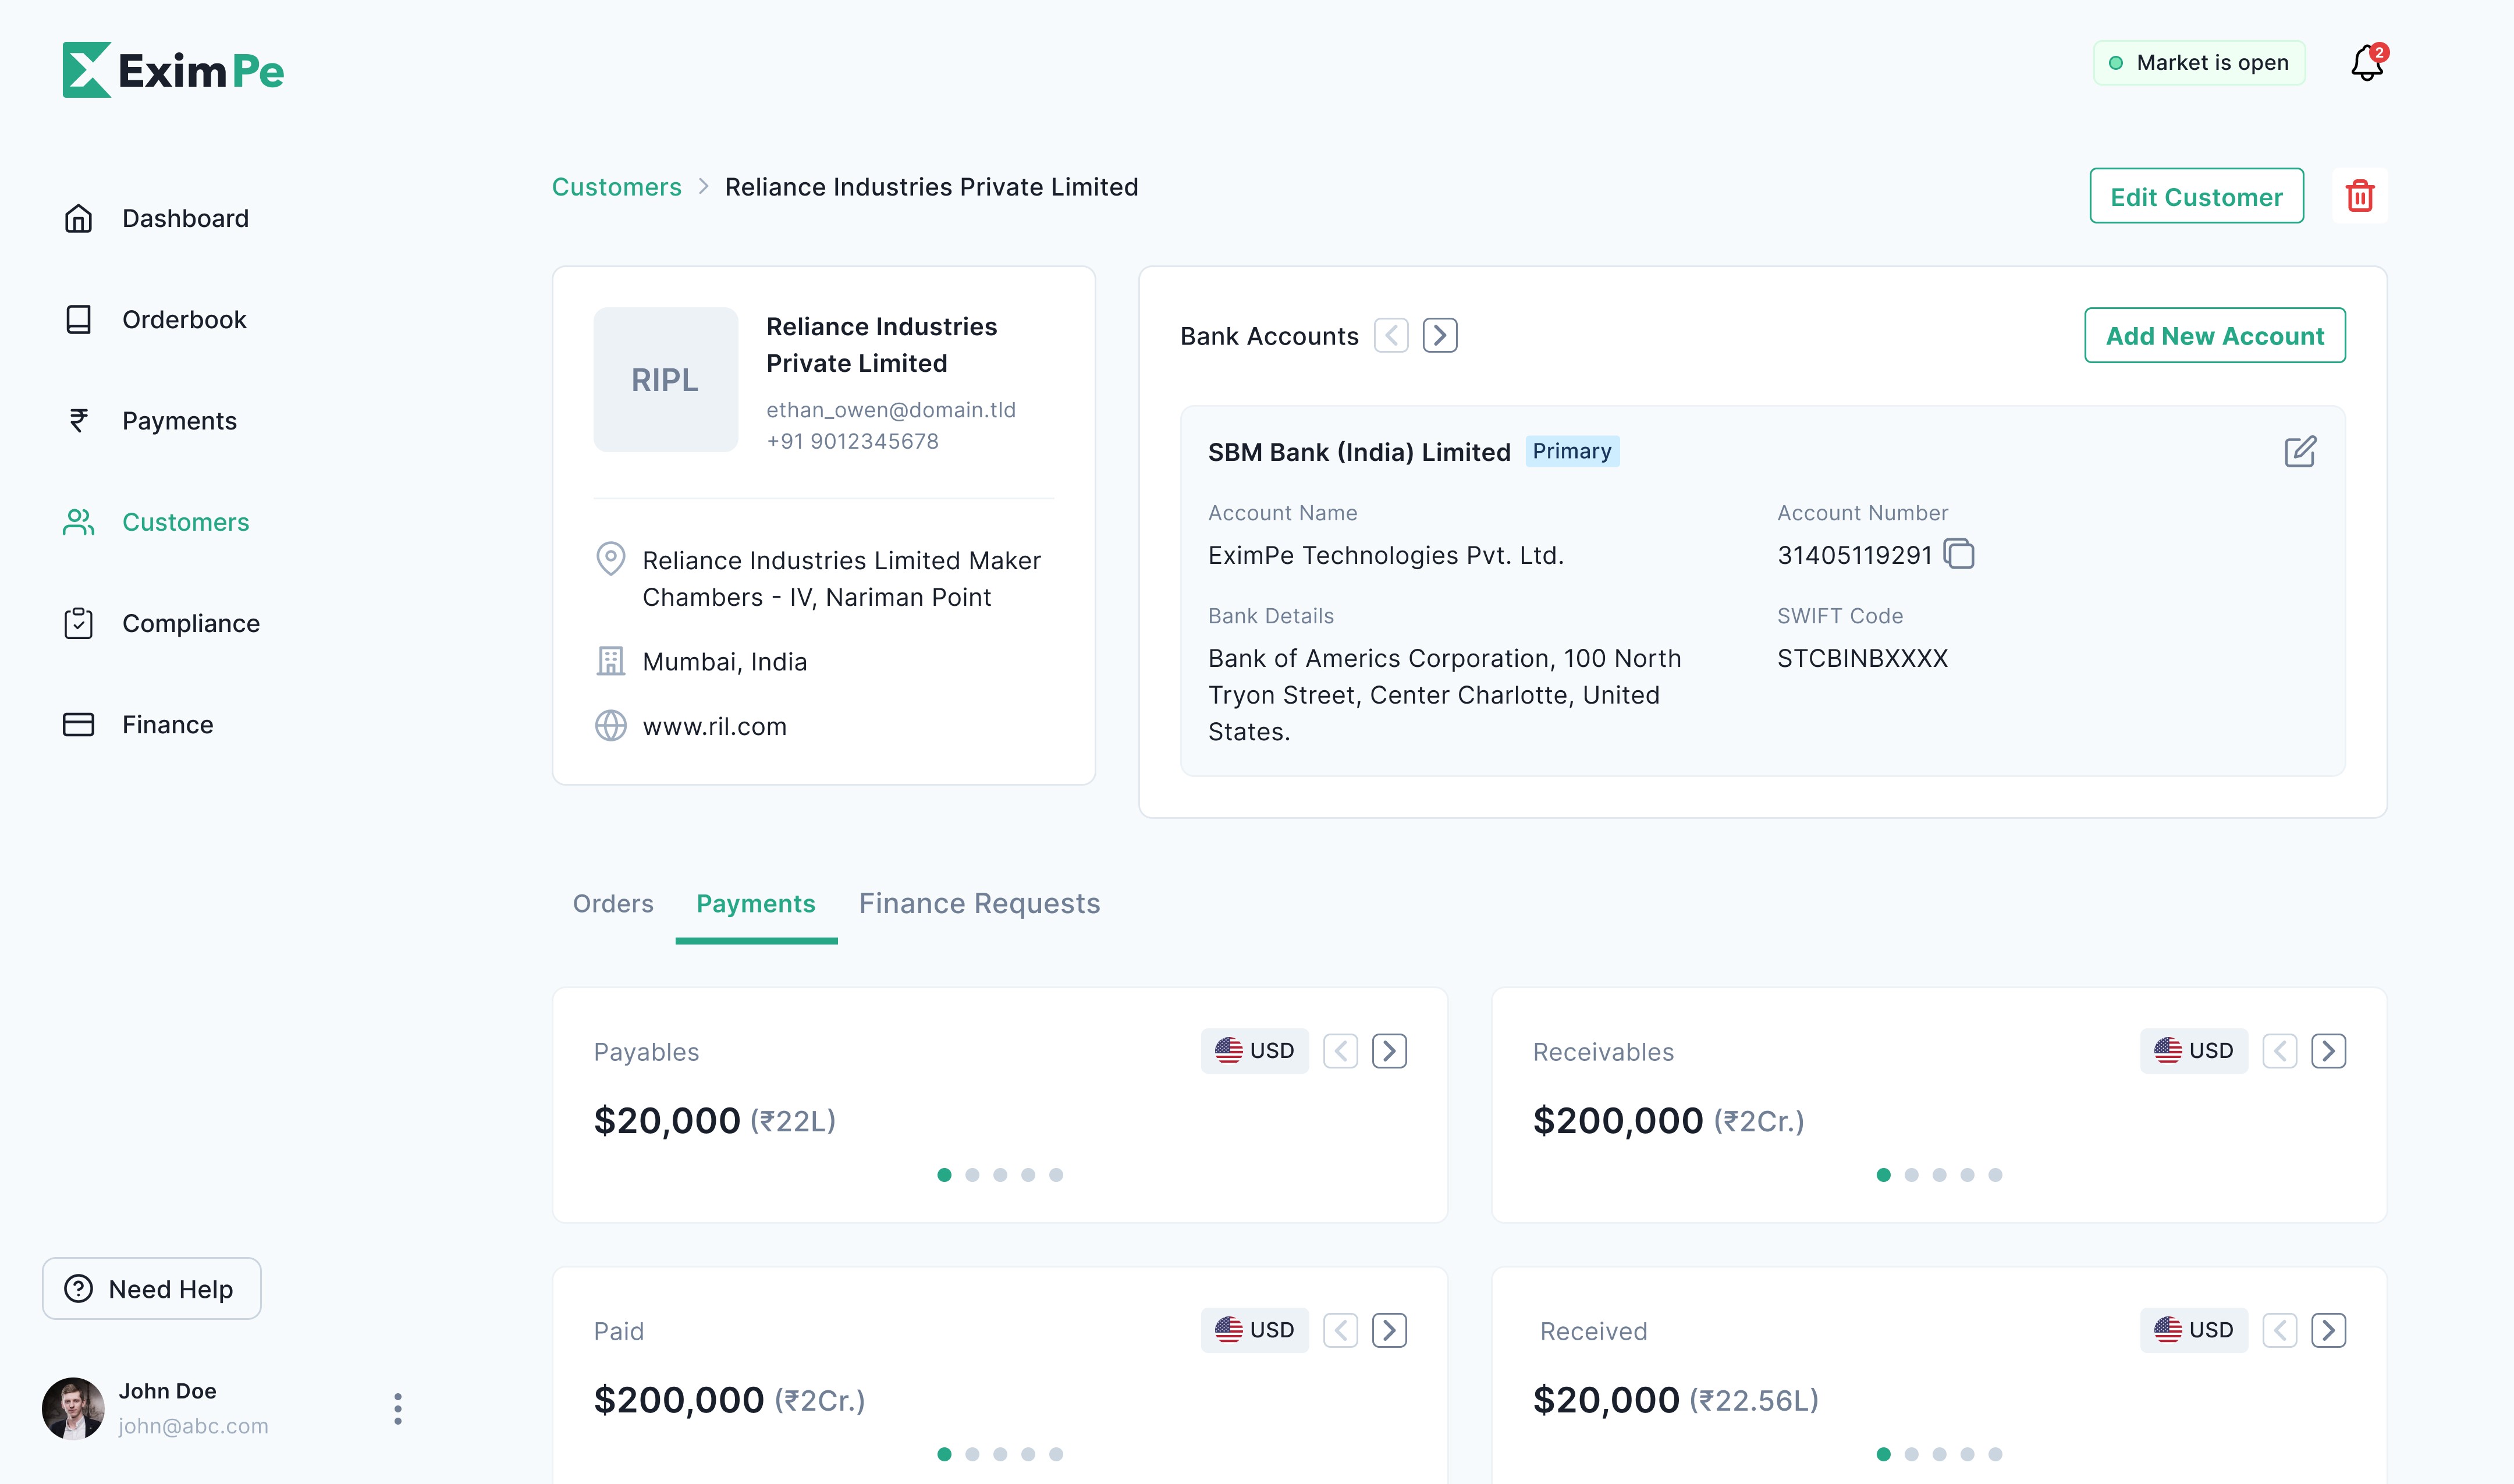Go to Orderbook in the sidebar
Viewport: 2514px width, 1484px height.
184,319
